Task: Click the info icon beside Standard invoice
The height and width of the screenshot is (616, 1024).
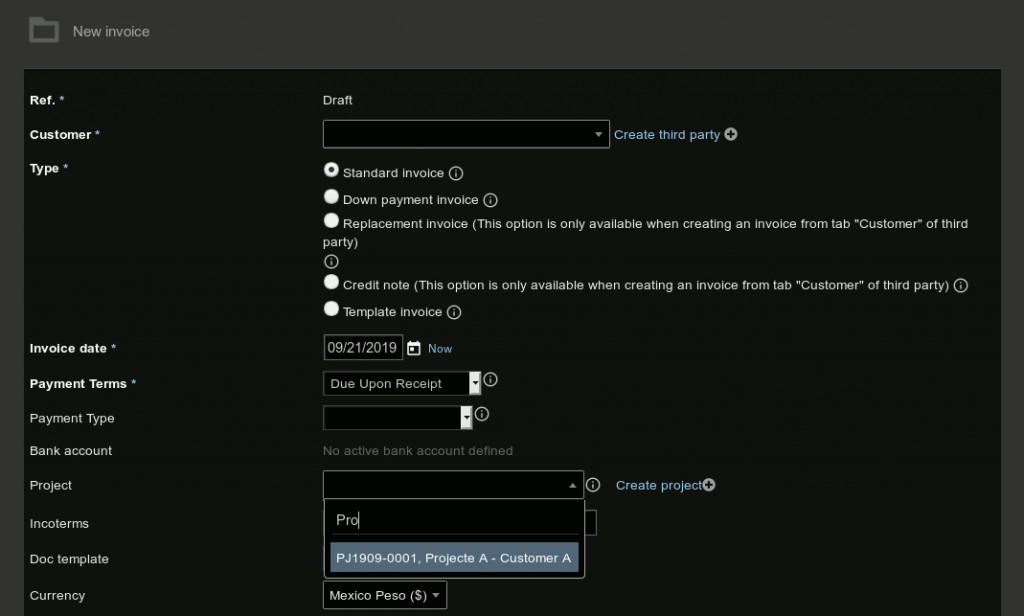Action: (456, 173)
